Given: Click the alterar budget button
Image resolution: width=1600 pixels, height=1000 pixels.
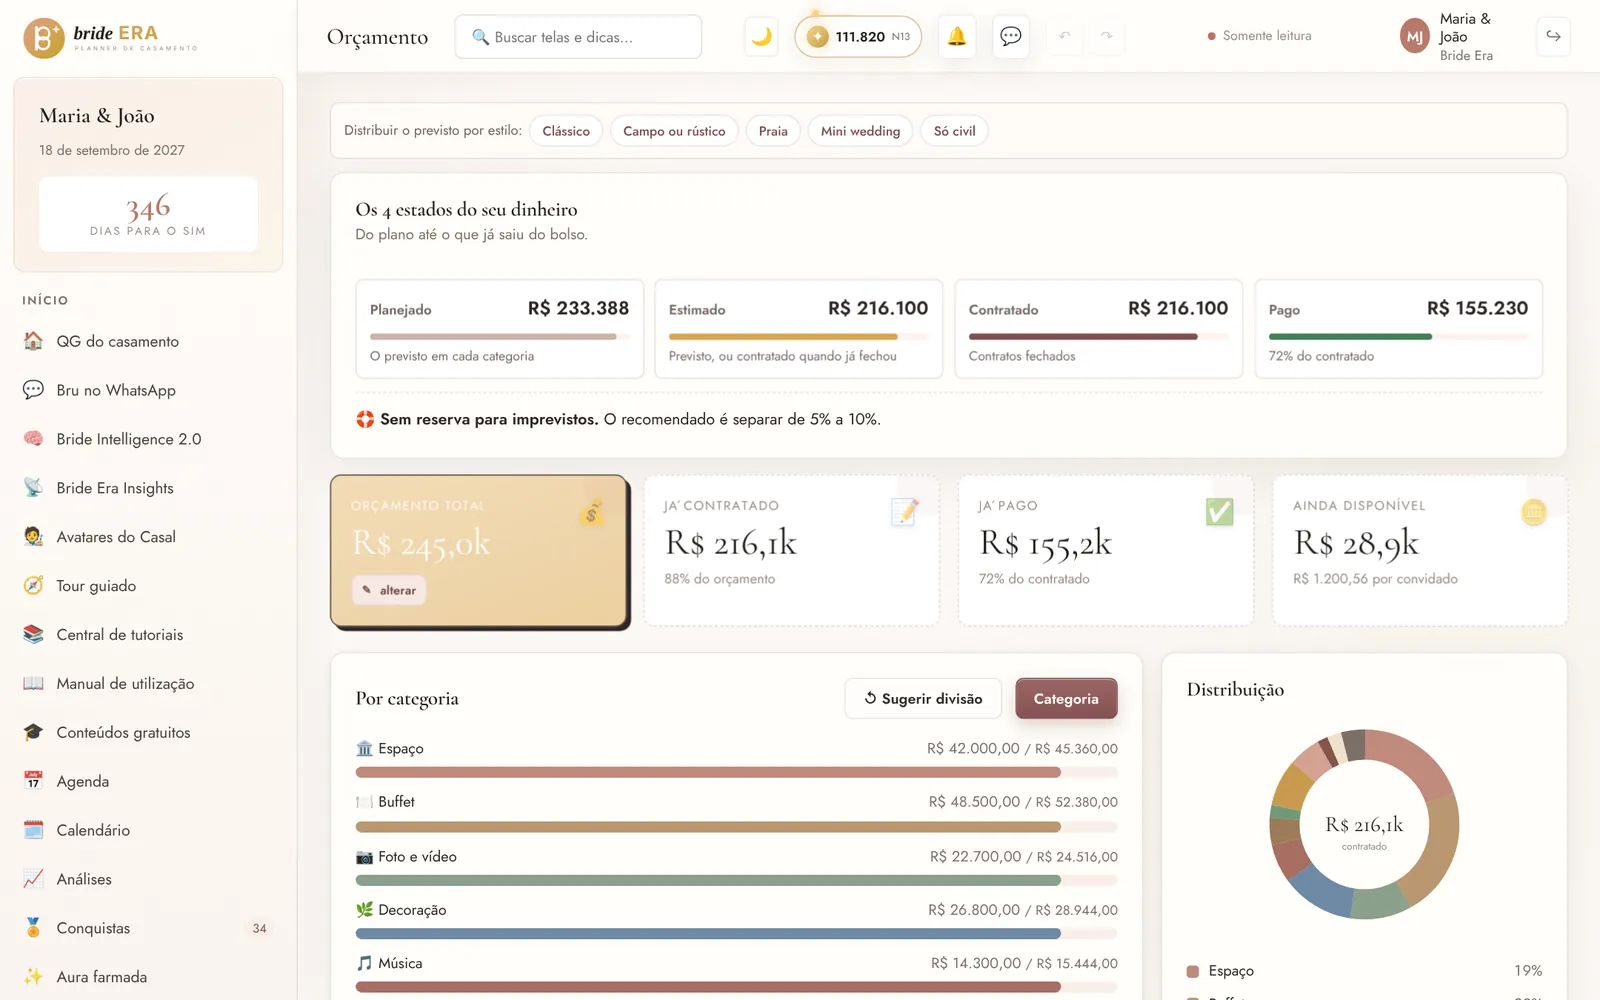Looking at the screenshot, I should pyautogui.click(x=389, y=590).
